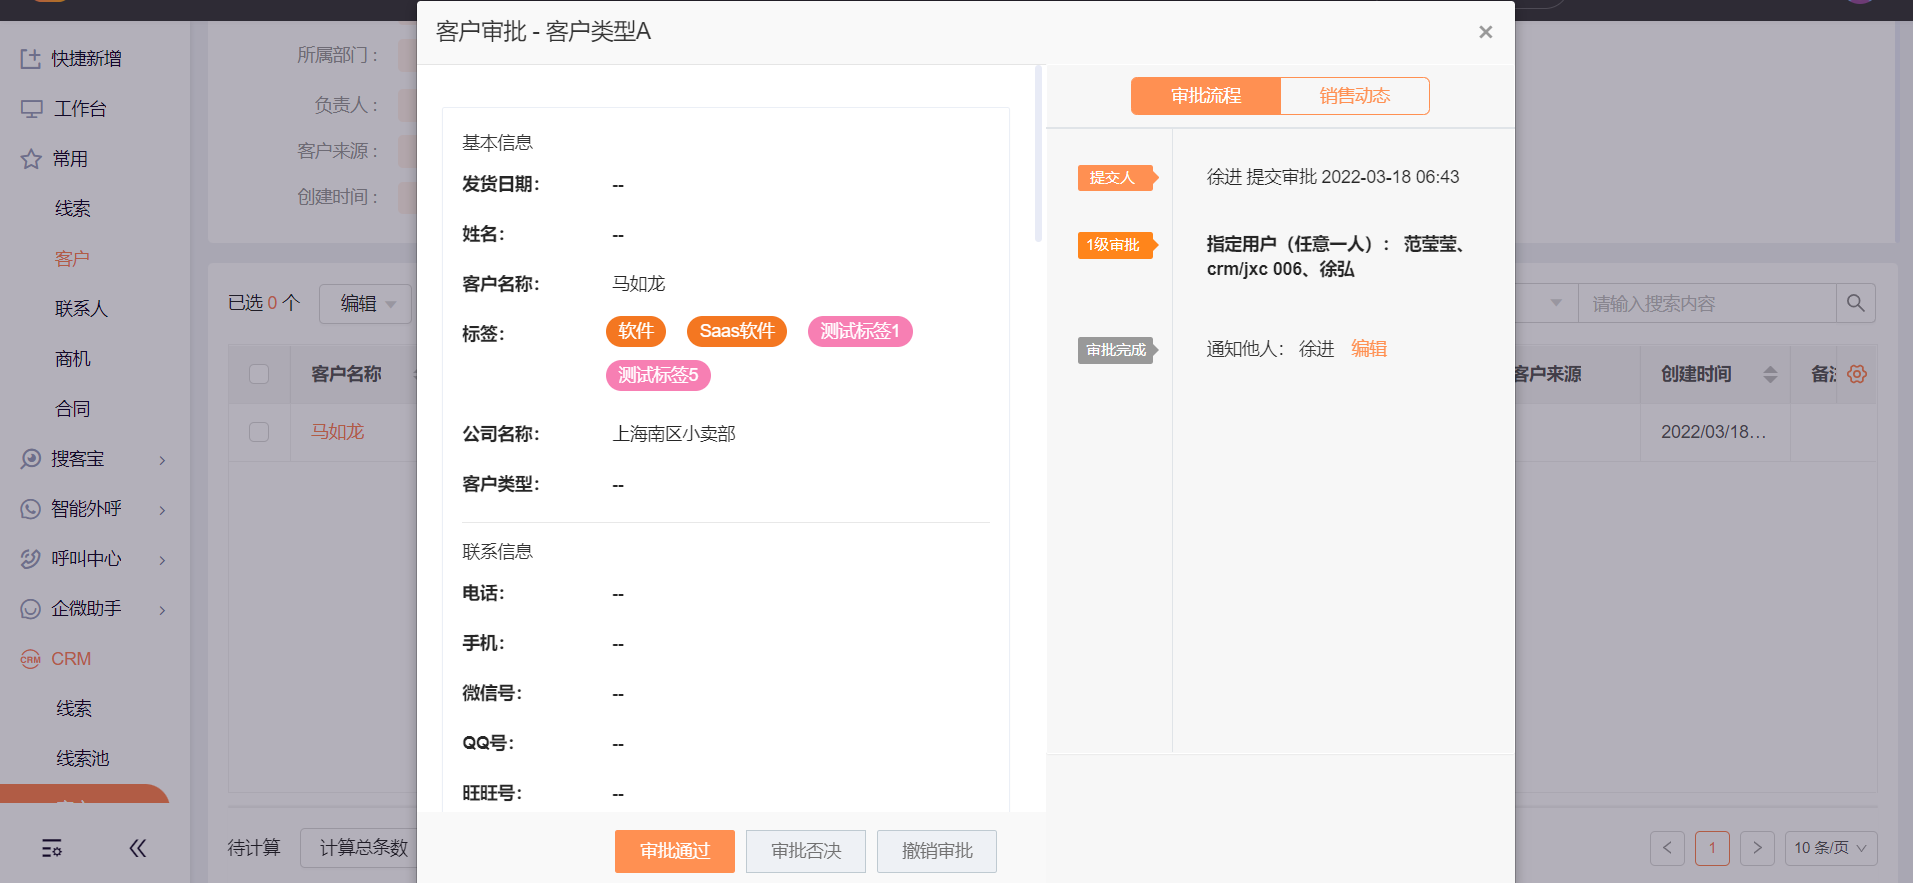This screenshot has width=1913, height=883.
Task: Click the 编辑 link beside 通知他人
Action: coord(1369,349)
